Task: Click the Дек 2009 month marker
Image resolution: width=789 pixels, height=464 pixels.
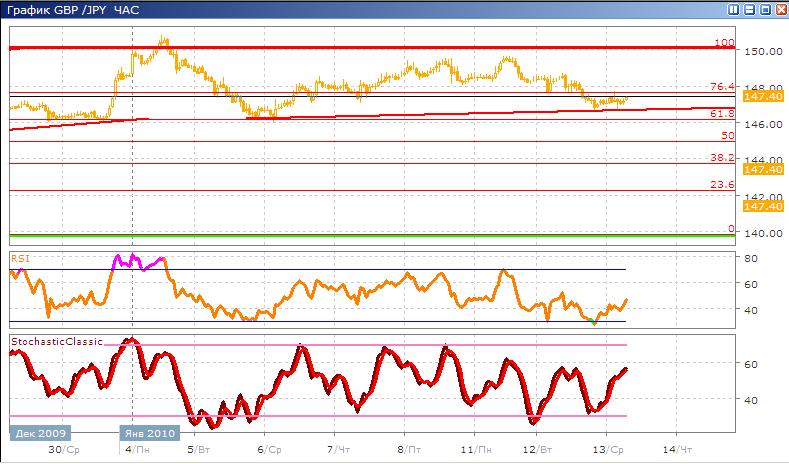Action: point(38,433)
